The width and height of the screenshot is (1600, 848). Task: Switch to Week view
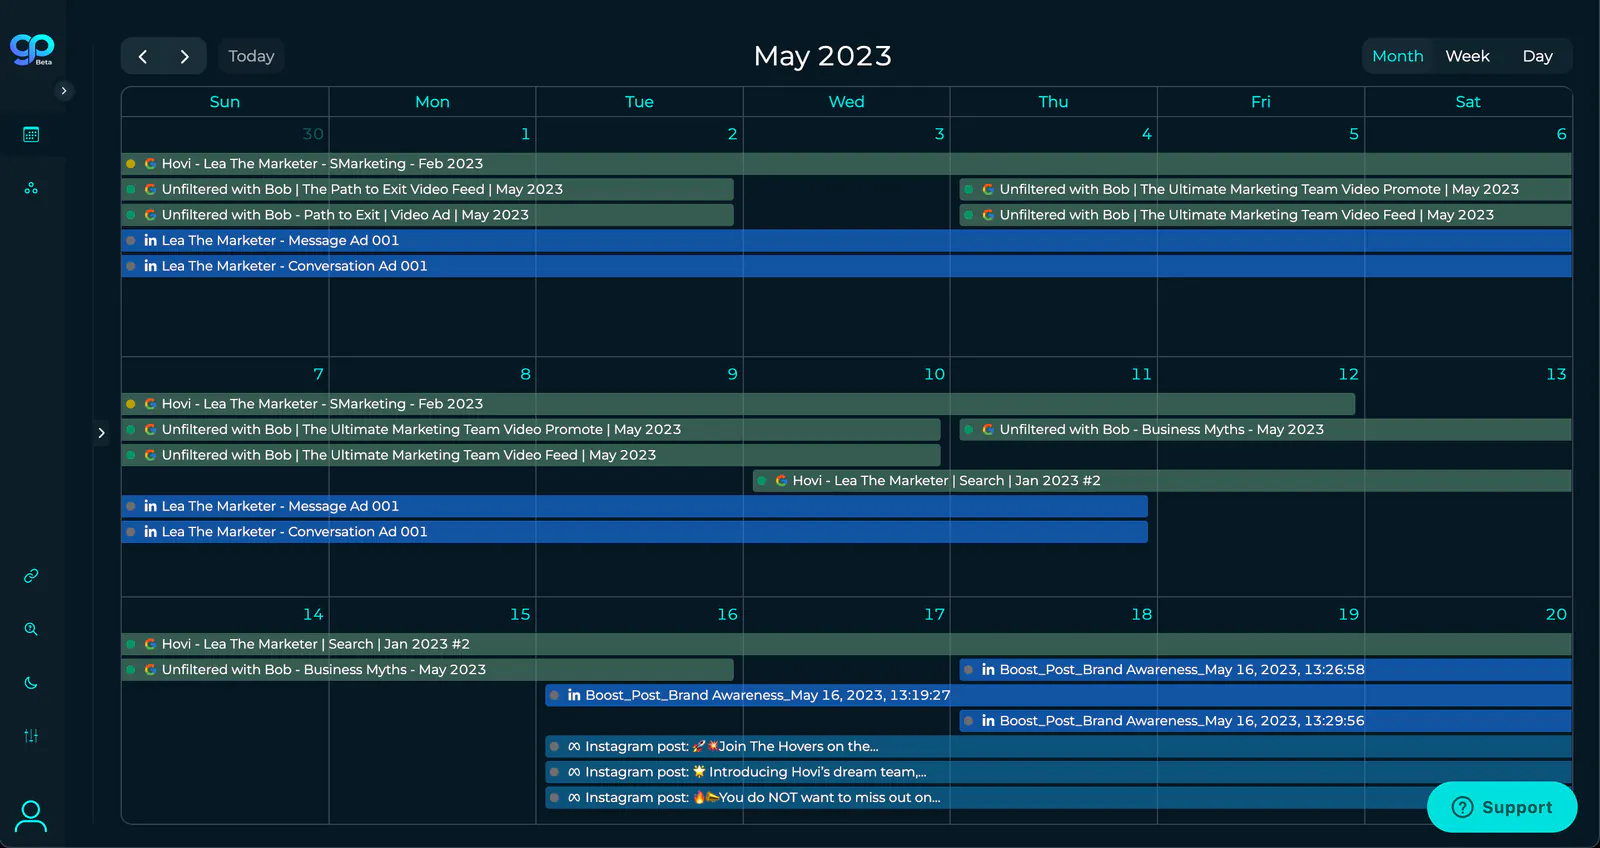[x=1467, y=56]
